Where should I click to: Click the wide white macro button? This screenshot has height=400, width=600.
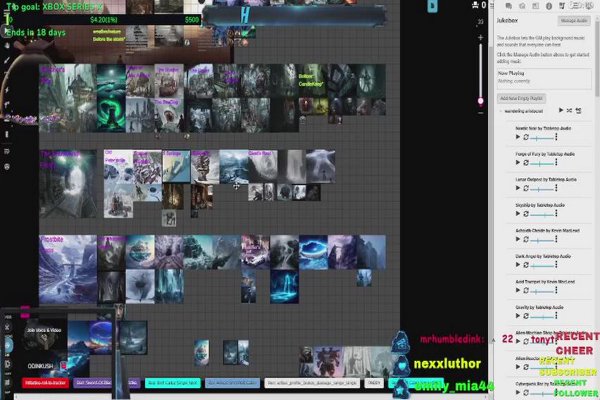[312, 383]
